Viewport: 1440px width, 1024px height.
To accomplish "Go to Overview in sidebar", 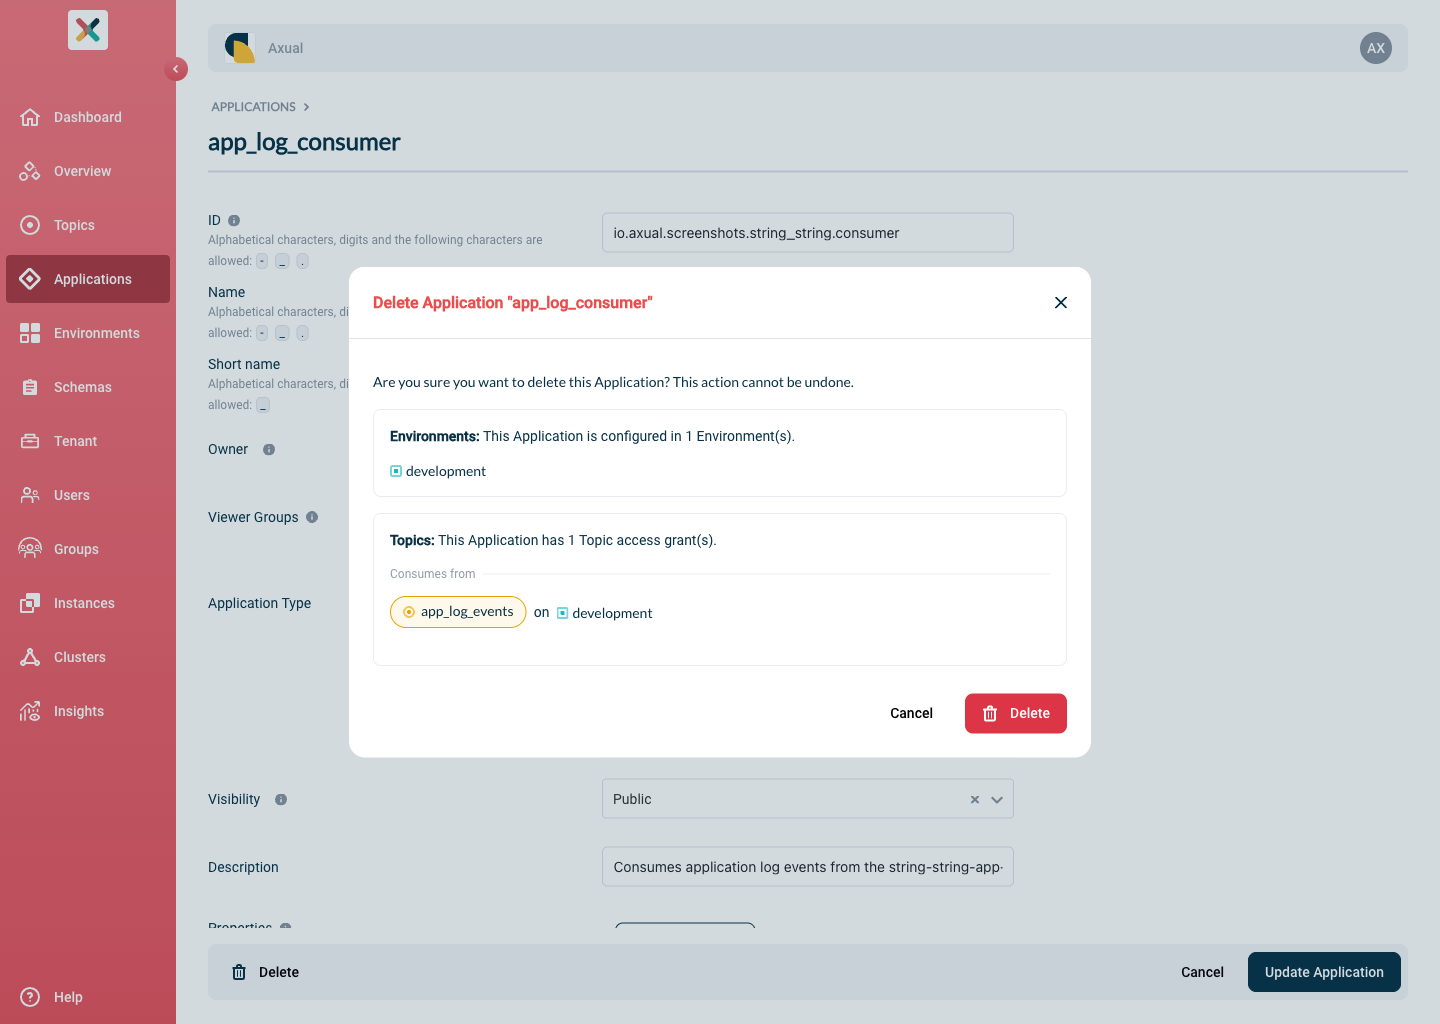I will [x=88, y=171].
